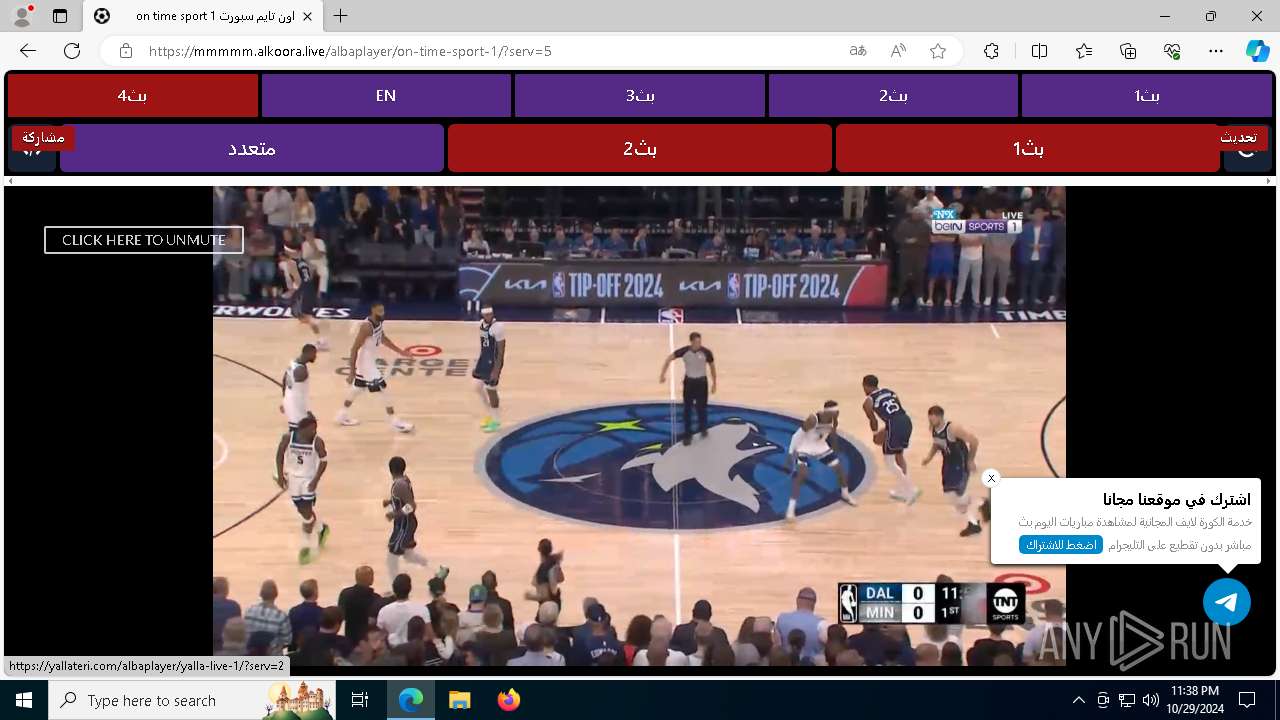Click the تحديث refresh button
The width and height of the screenshot is (1280, 720).
(1239, 137)
